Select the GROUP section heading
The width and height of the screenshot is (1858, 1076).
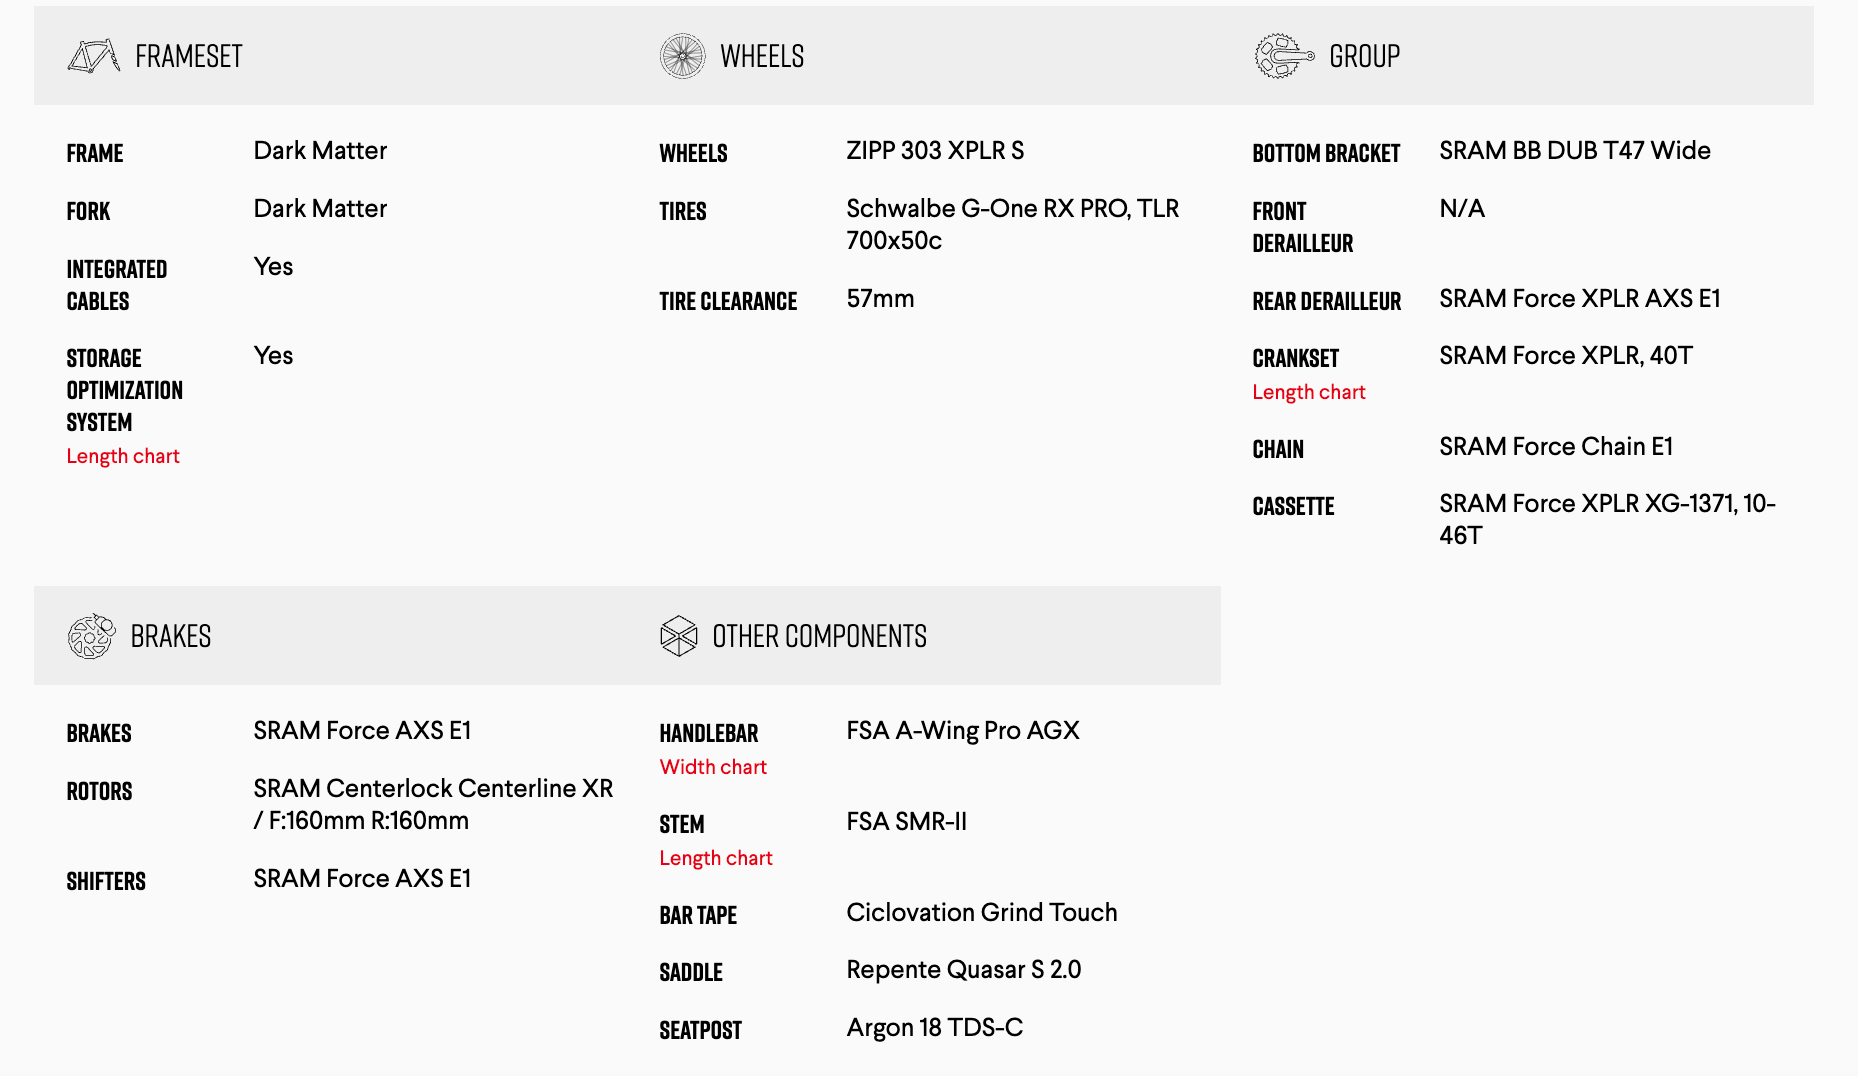click(x=1364, y=57)
